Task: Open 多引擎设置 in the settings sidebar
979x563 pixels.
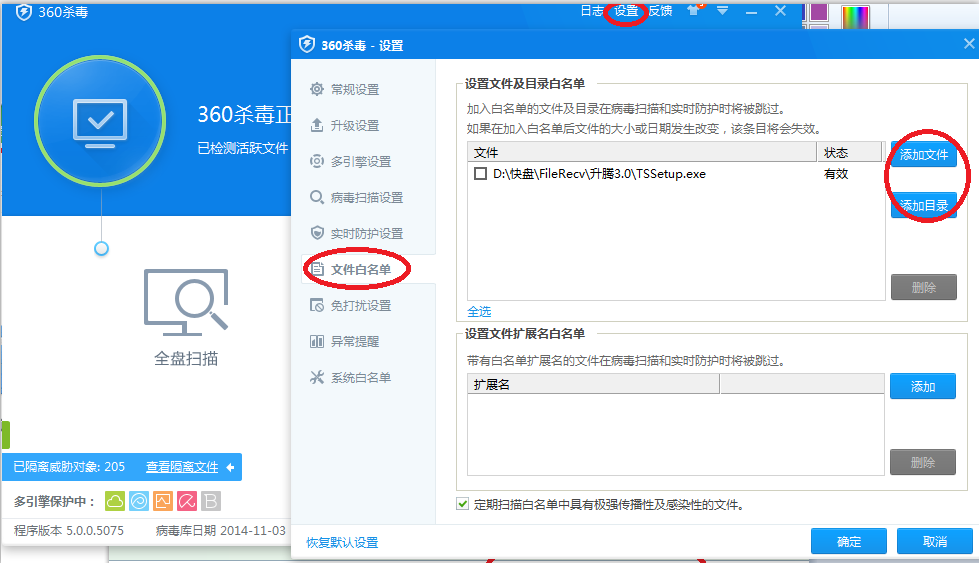Action: [x=361, y=162]
